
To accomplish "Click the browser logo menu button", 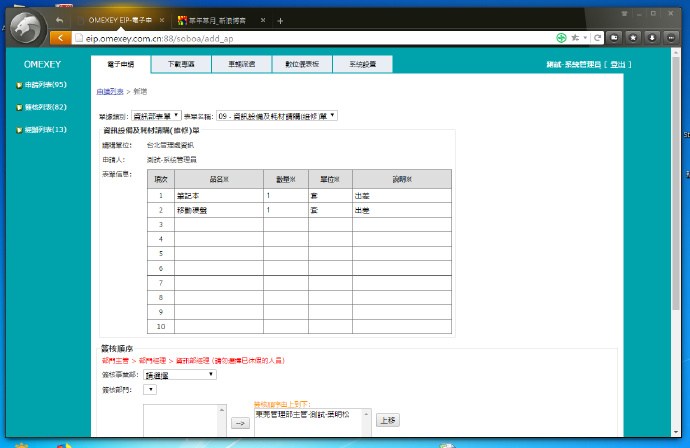I will pos(26,28).
